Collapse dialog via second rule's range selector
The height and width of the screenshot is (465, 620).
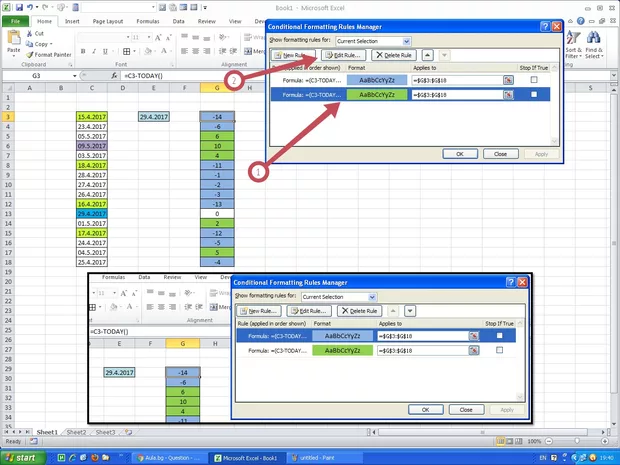point(508,95)
